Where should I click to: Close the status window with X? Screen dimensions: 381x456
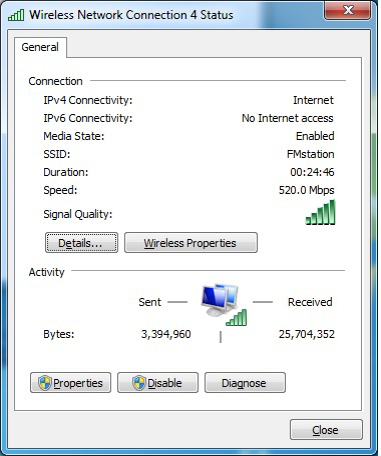pyautogui.click(x=347, y=10)
